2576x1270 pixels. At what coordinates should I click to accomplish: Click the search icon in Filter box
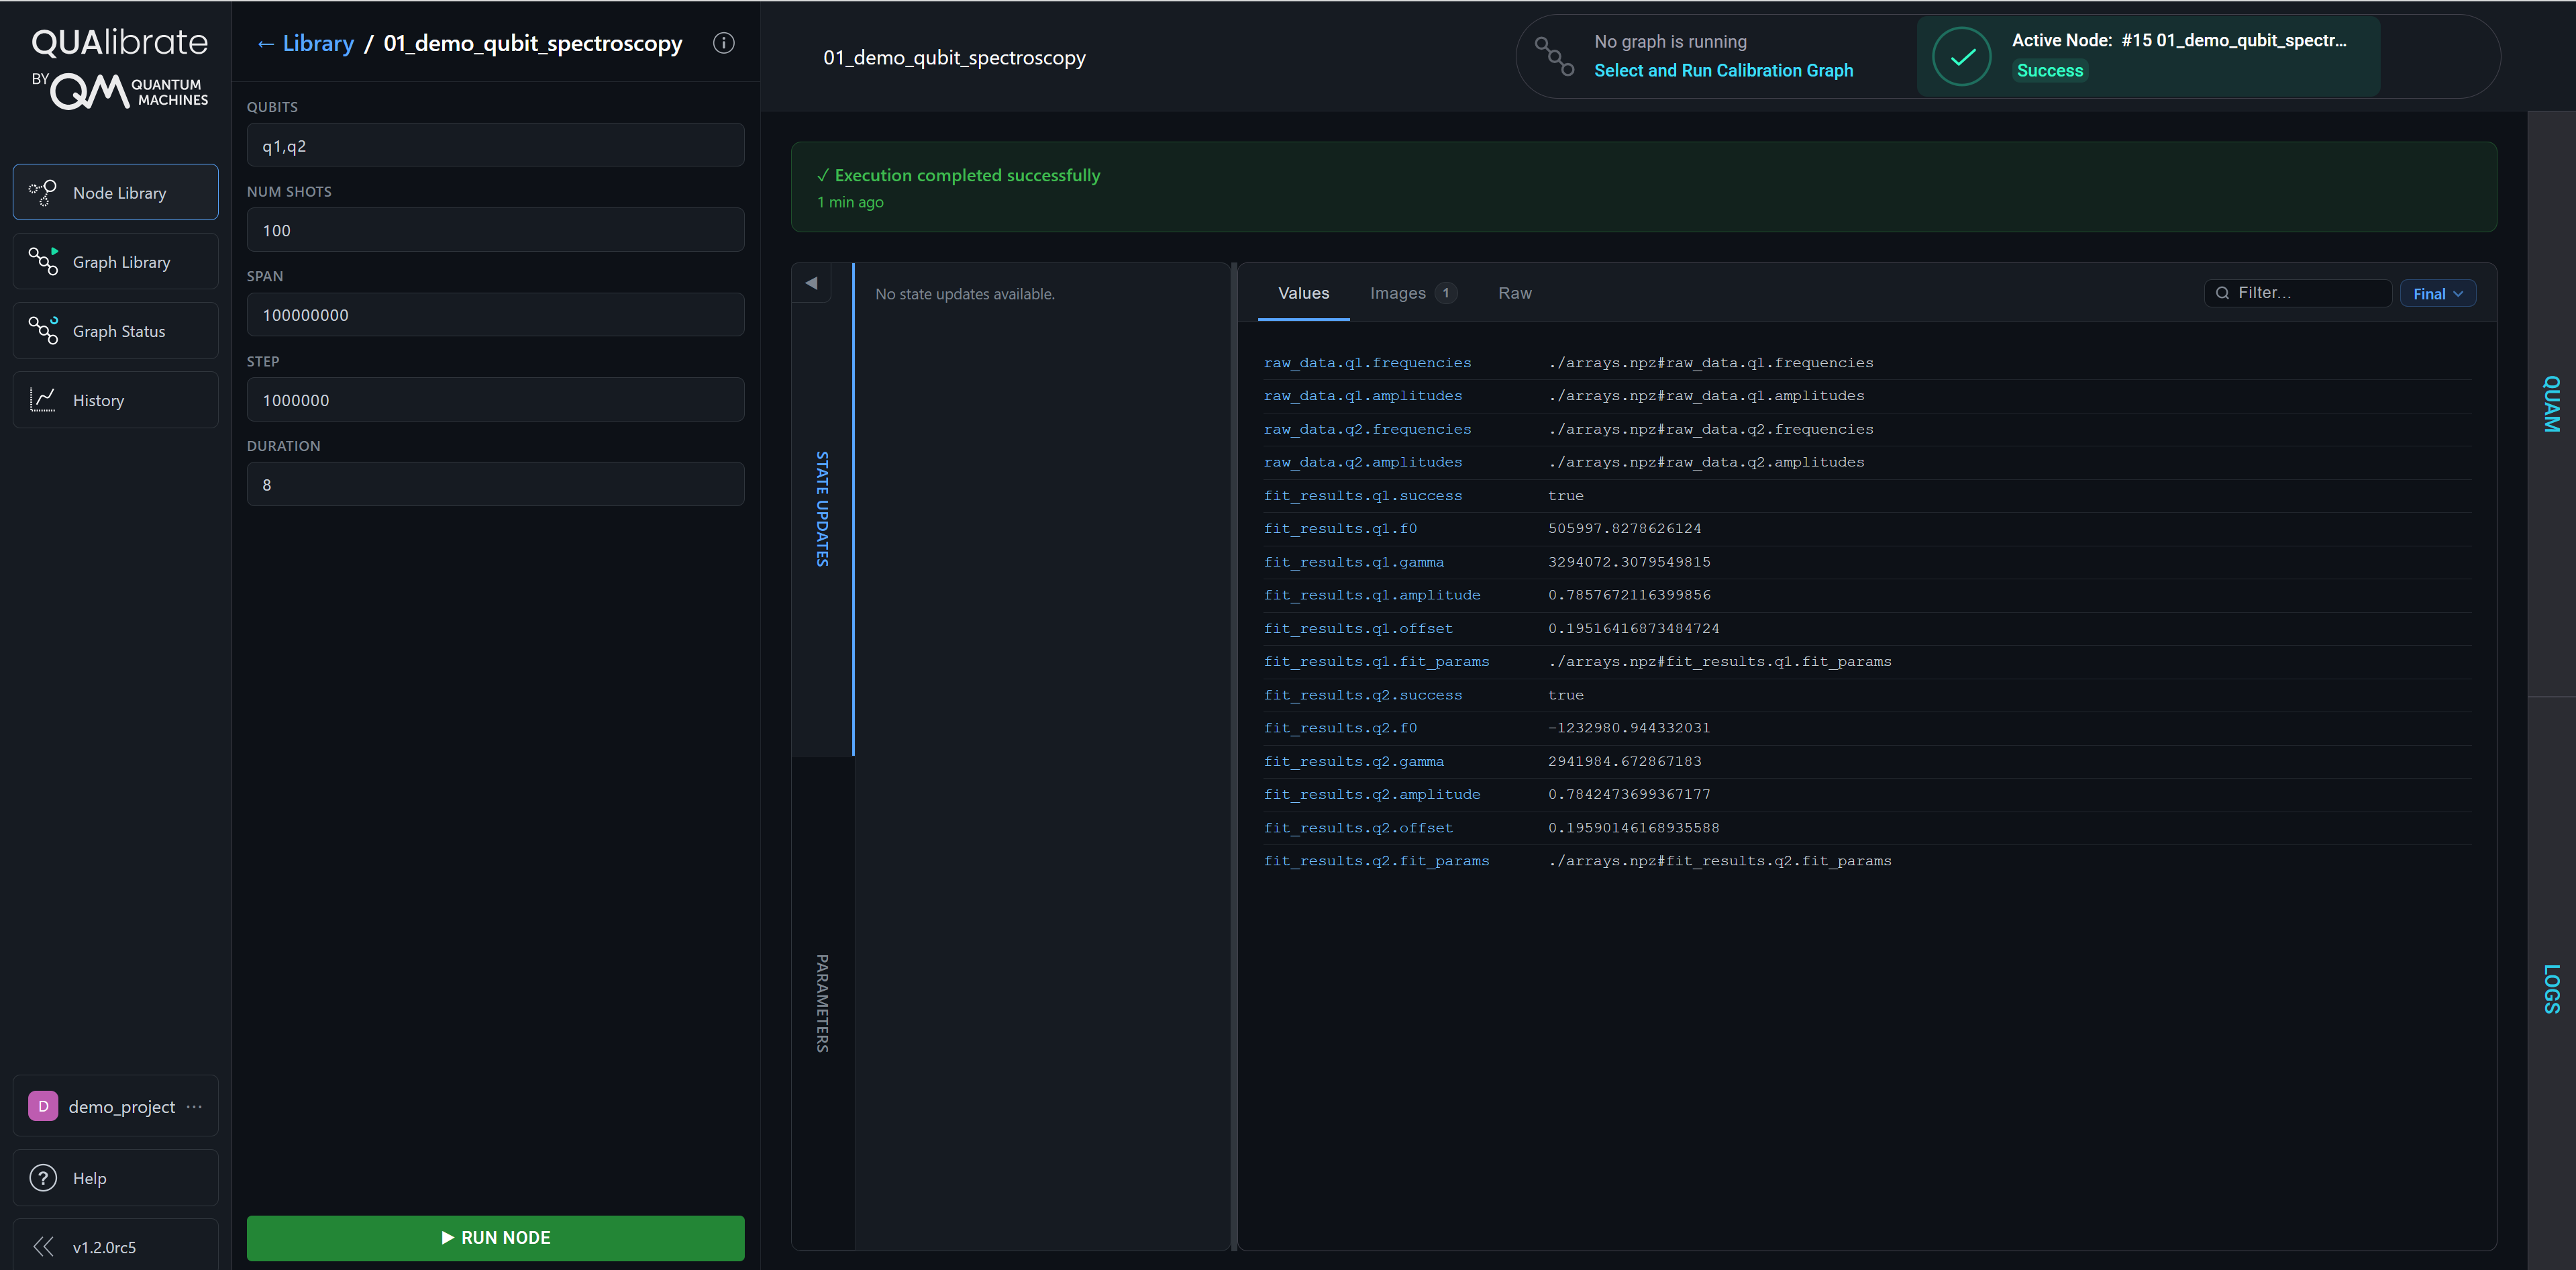pos(2222,293)
